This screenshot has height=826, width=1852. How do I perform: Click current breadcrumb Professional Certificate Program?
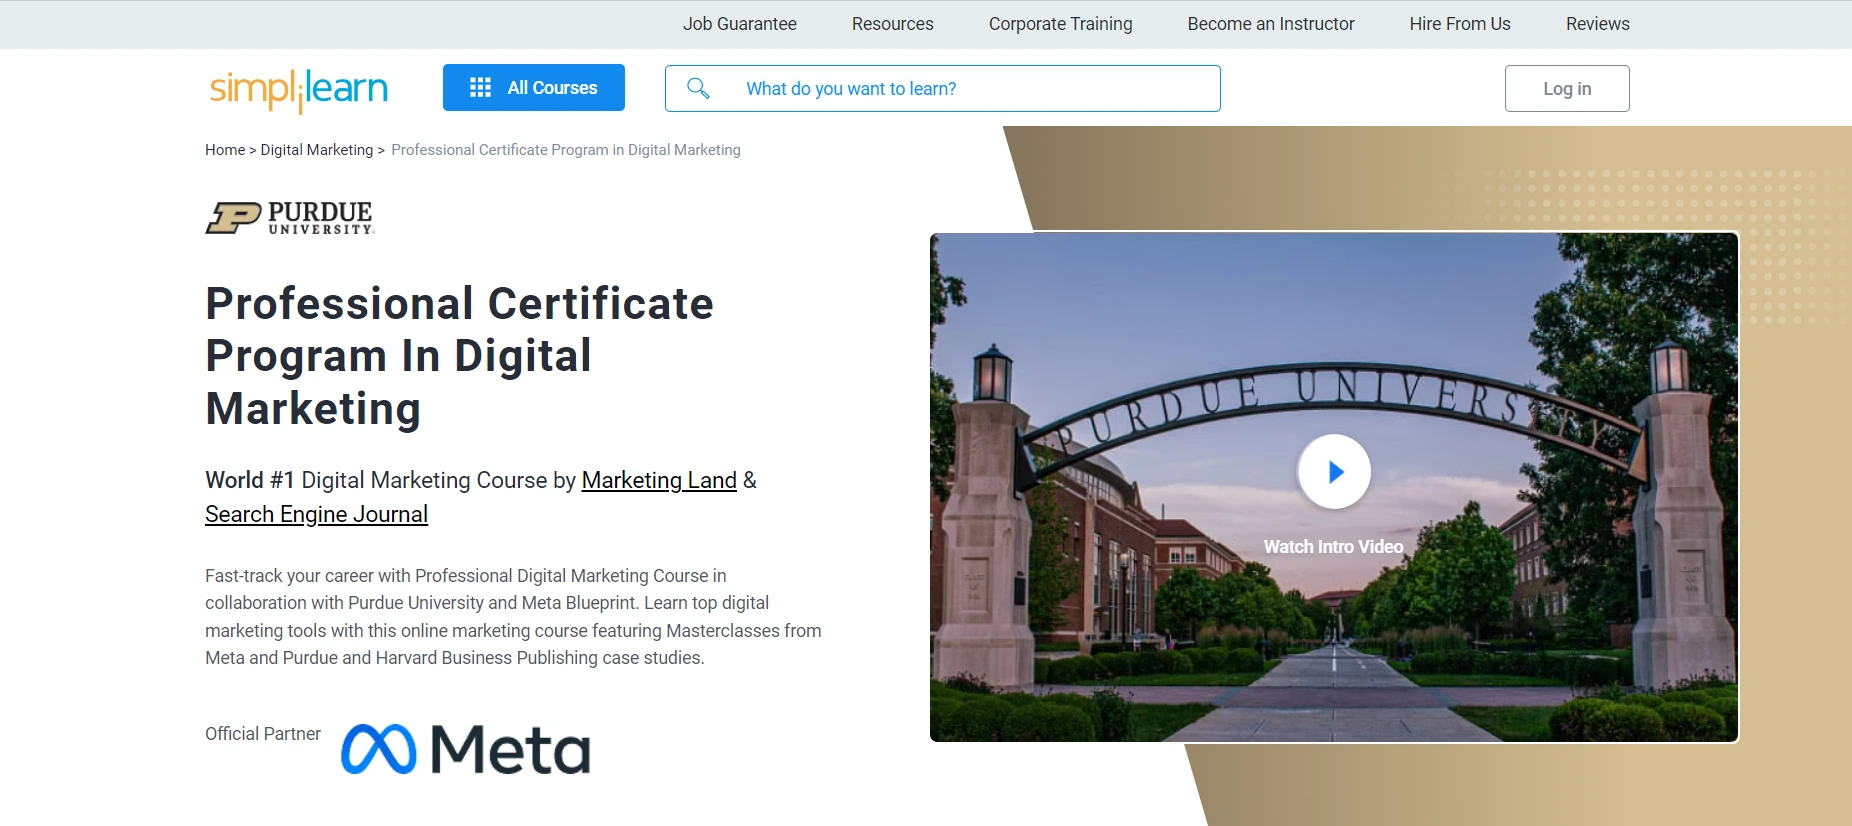[x=566, y=150]
